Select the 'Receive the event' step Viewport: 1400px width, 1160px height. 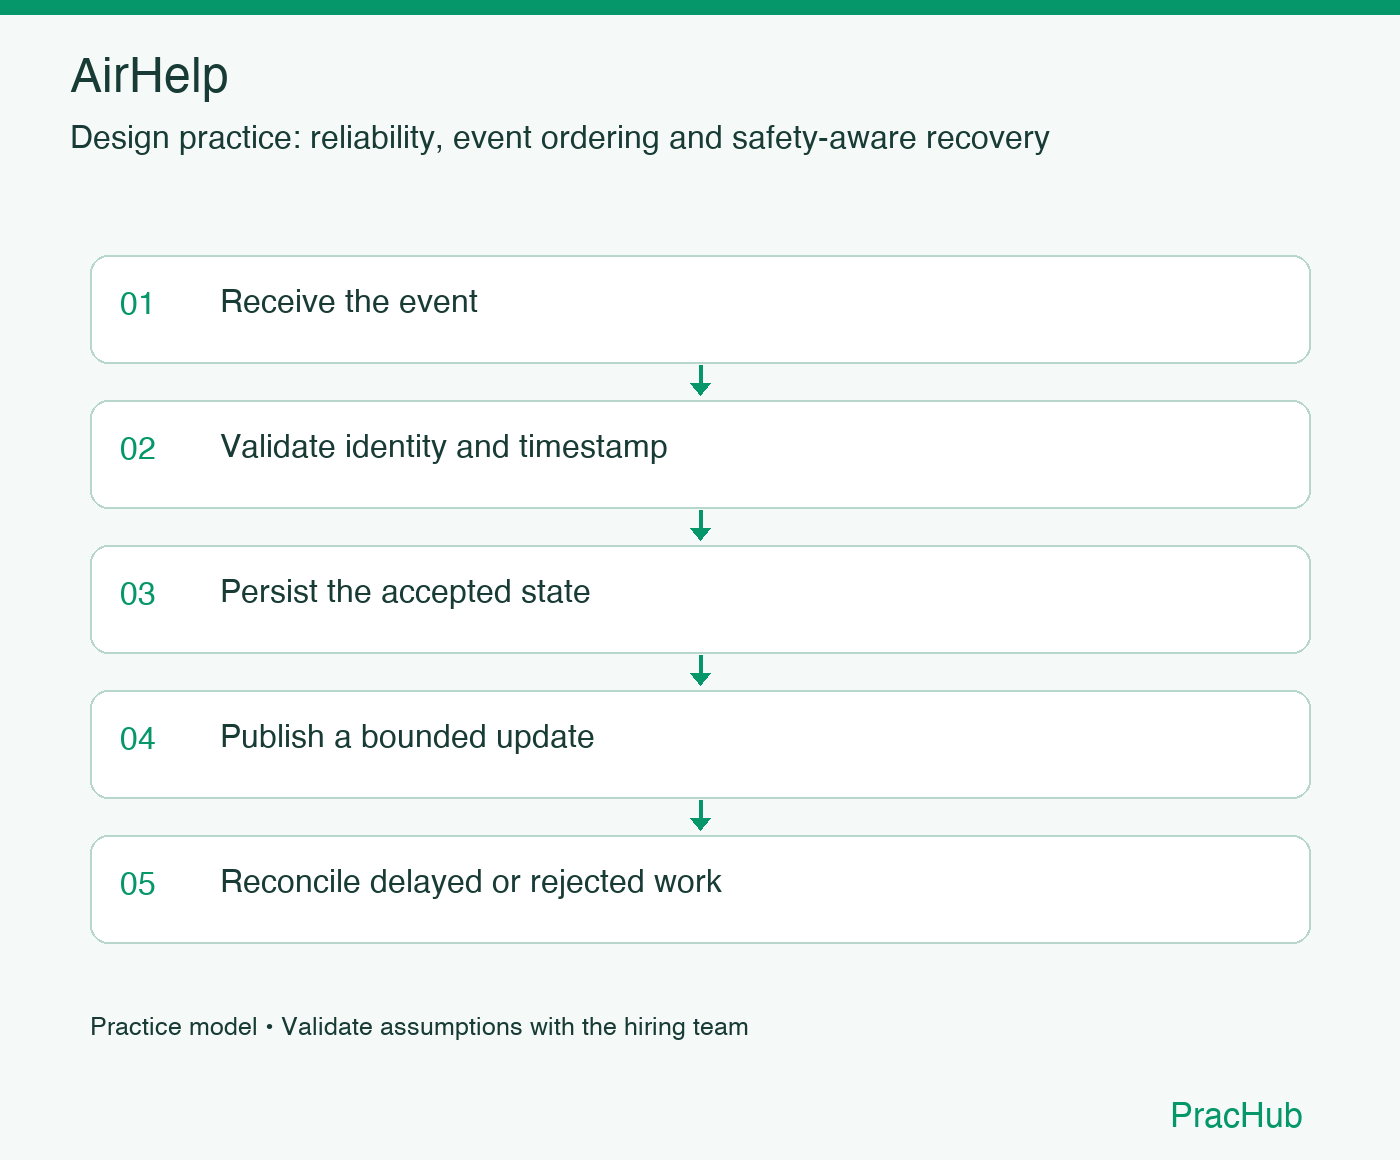[700, 309]
